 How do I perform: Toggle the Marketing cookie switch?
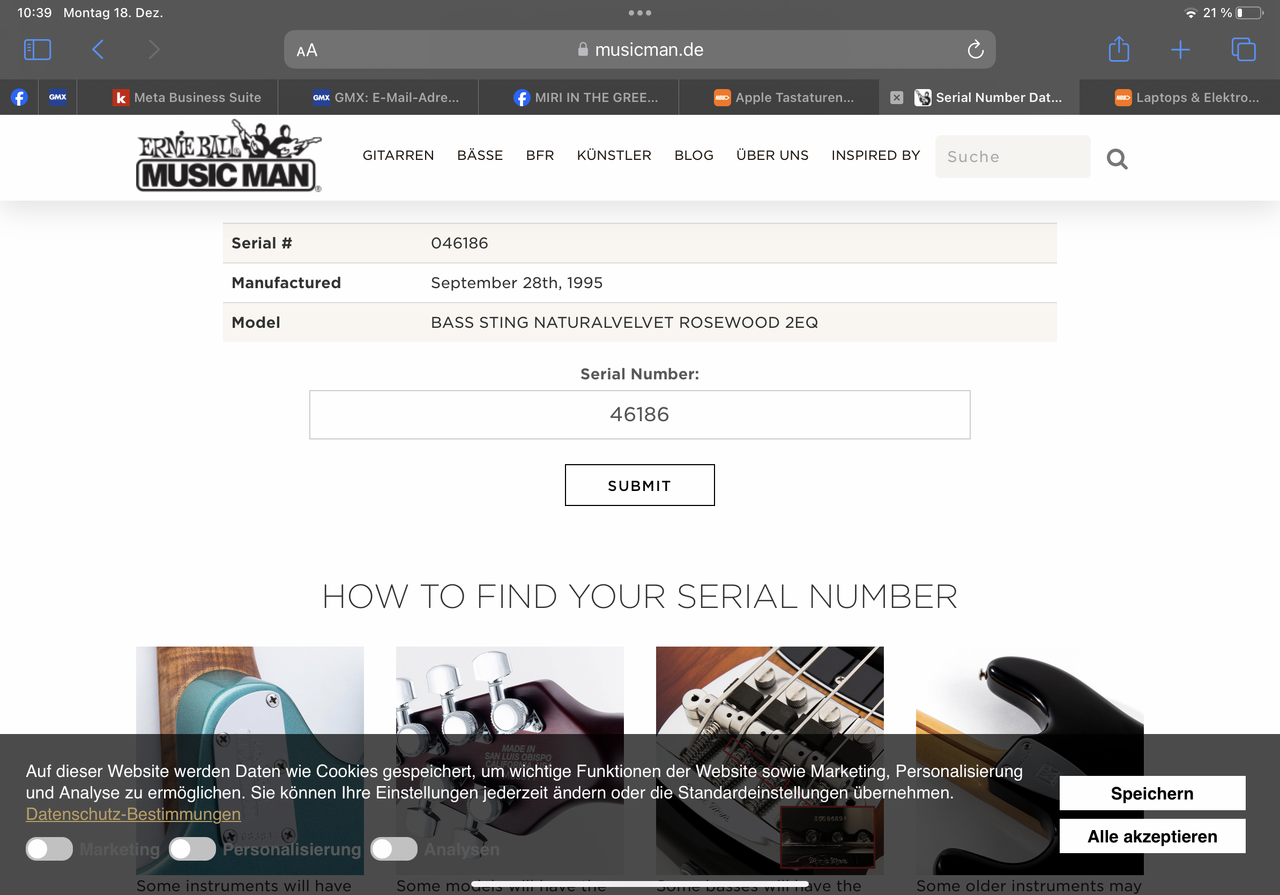coord(49,849)
